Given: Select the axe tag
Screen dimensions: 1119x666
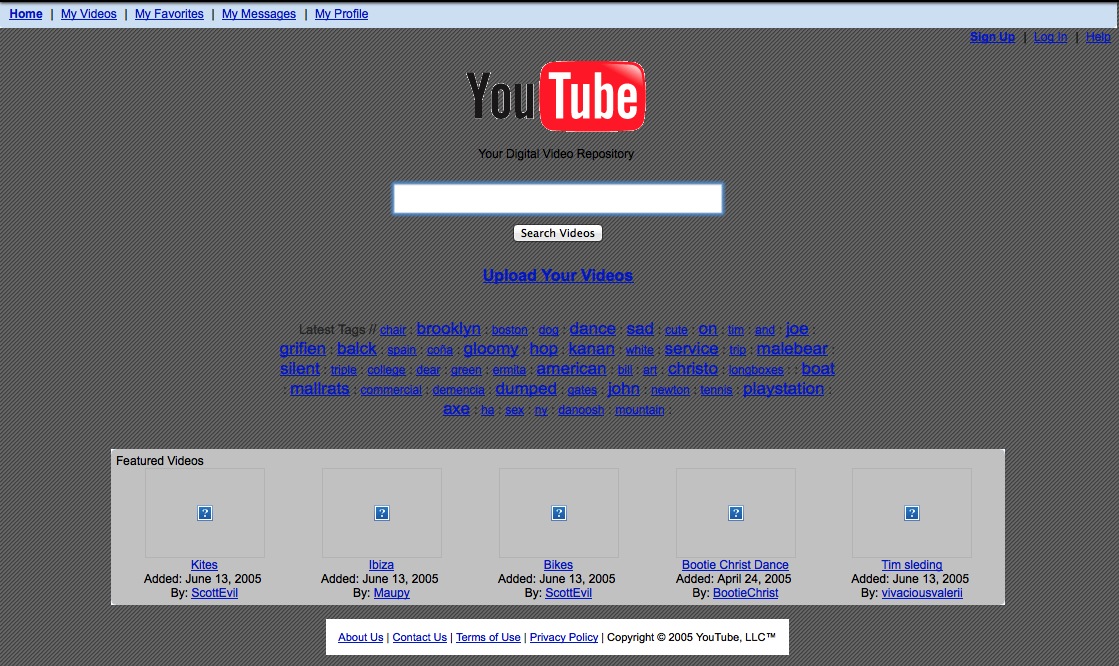Looking at the screenshot, I should tap(456, 408).
